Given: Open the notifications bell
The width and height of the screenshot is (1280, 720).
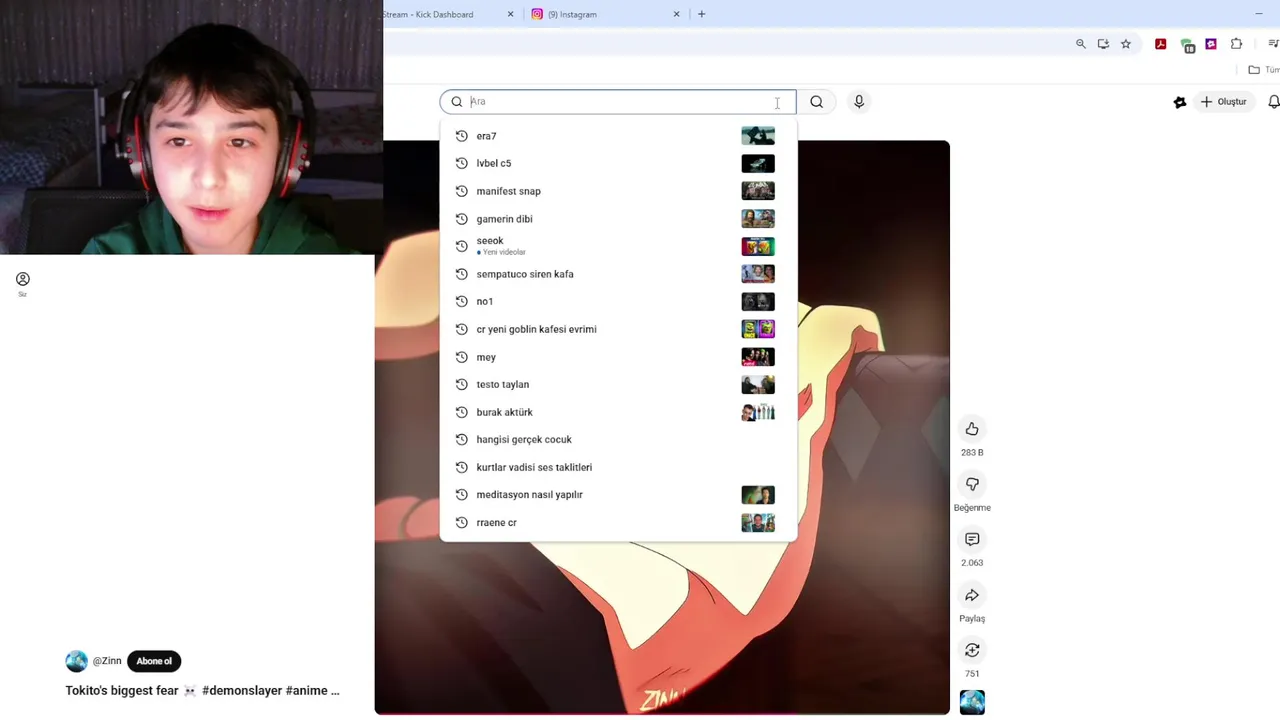Looking at the screenshot, I should [x=1273, y=101].
